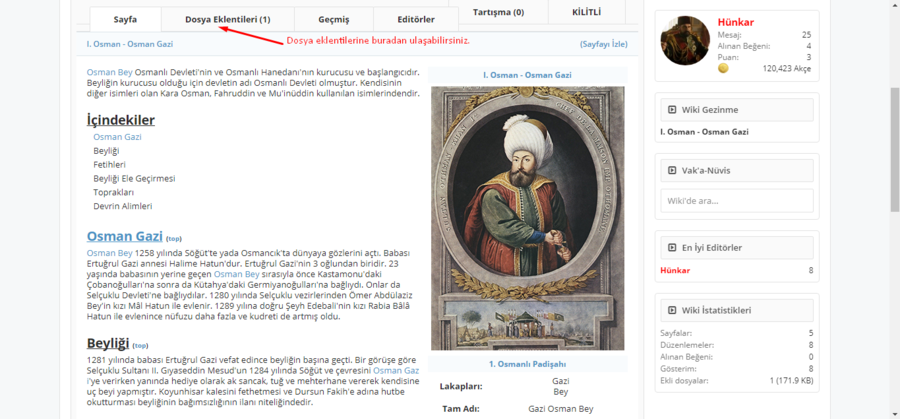
Task: Go to Toprakları in İçindekiler
Action: click(114, 192)
